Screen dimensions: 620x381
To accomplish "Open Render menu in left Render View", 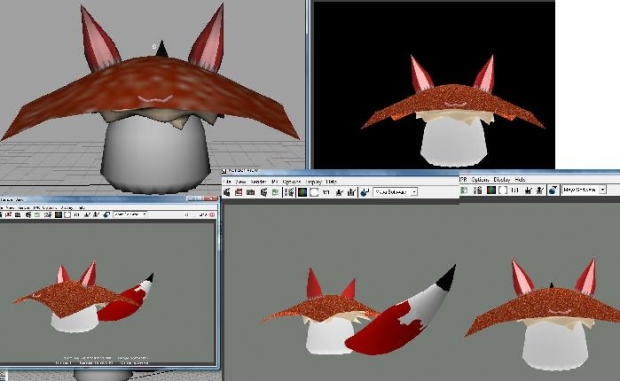I will pyautogui.click(x=24, y=207).
